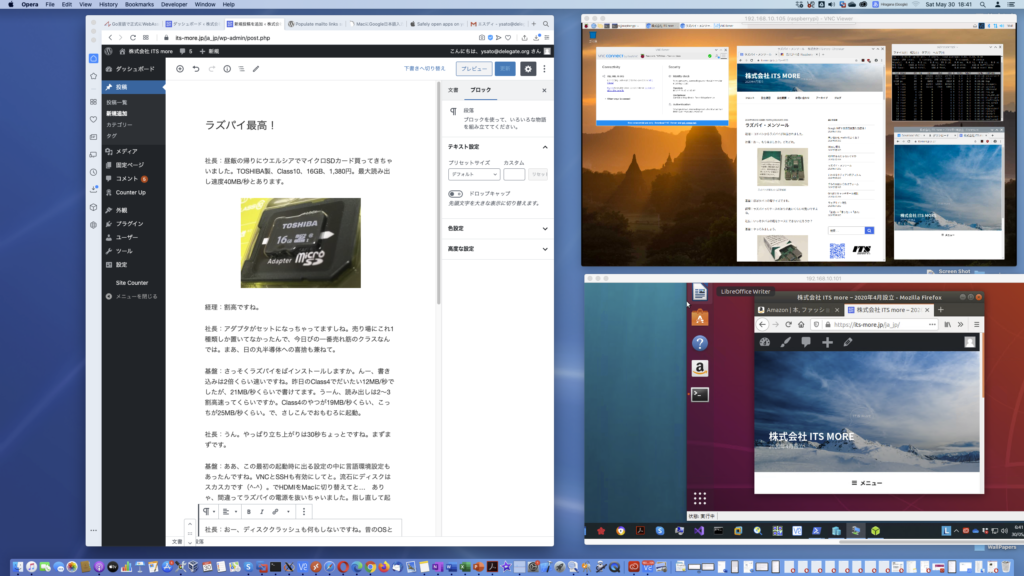1024x576 pixels.
Task: Click the カスタム font size field
Action: click(514, 174)
